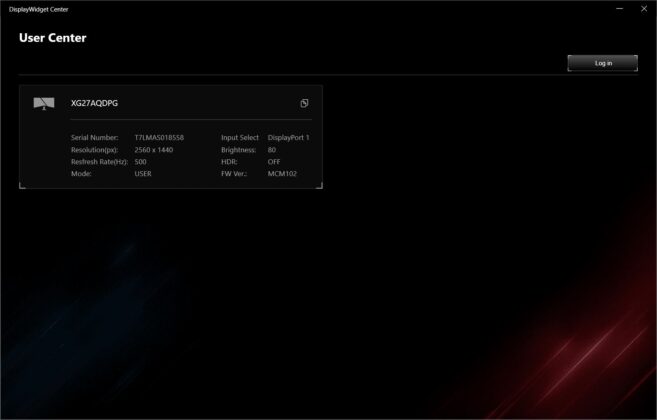
Task: Click the Input Select label
Action: (x=240, y=137)
